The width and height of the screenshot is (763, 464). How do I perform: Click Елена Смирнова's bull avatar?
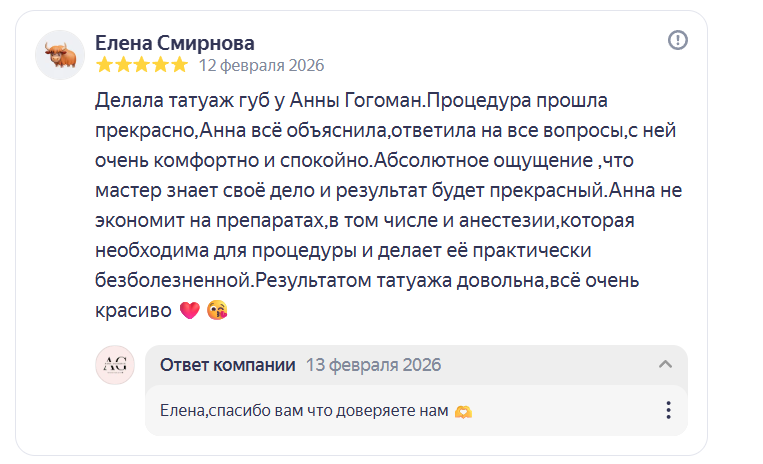[x=60, y=55]
